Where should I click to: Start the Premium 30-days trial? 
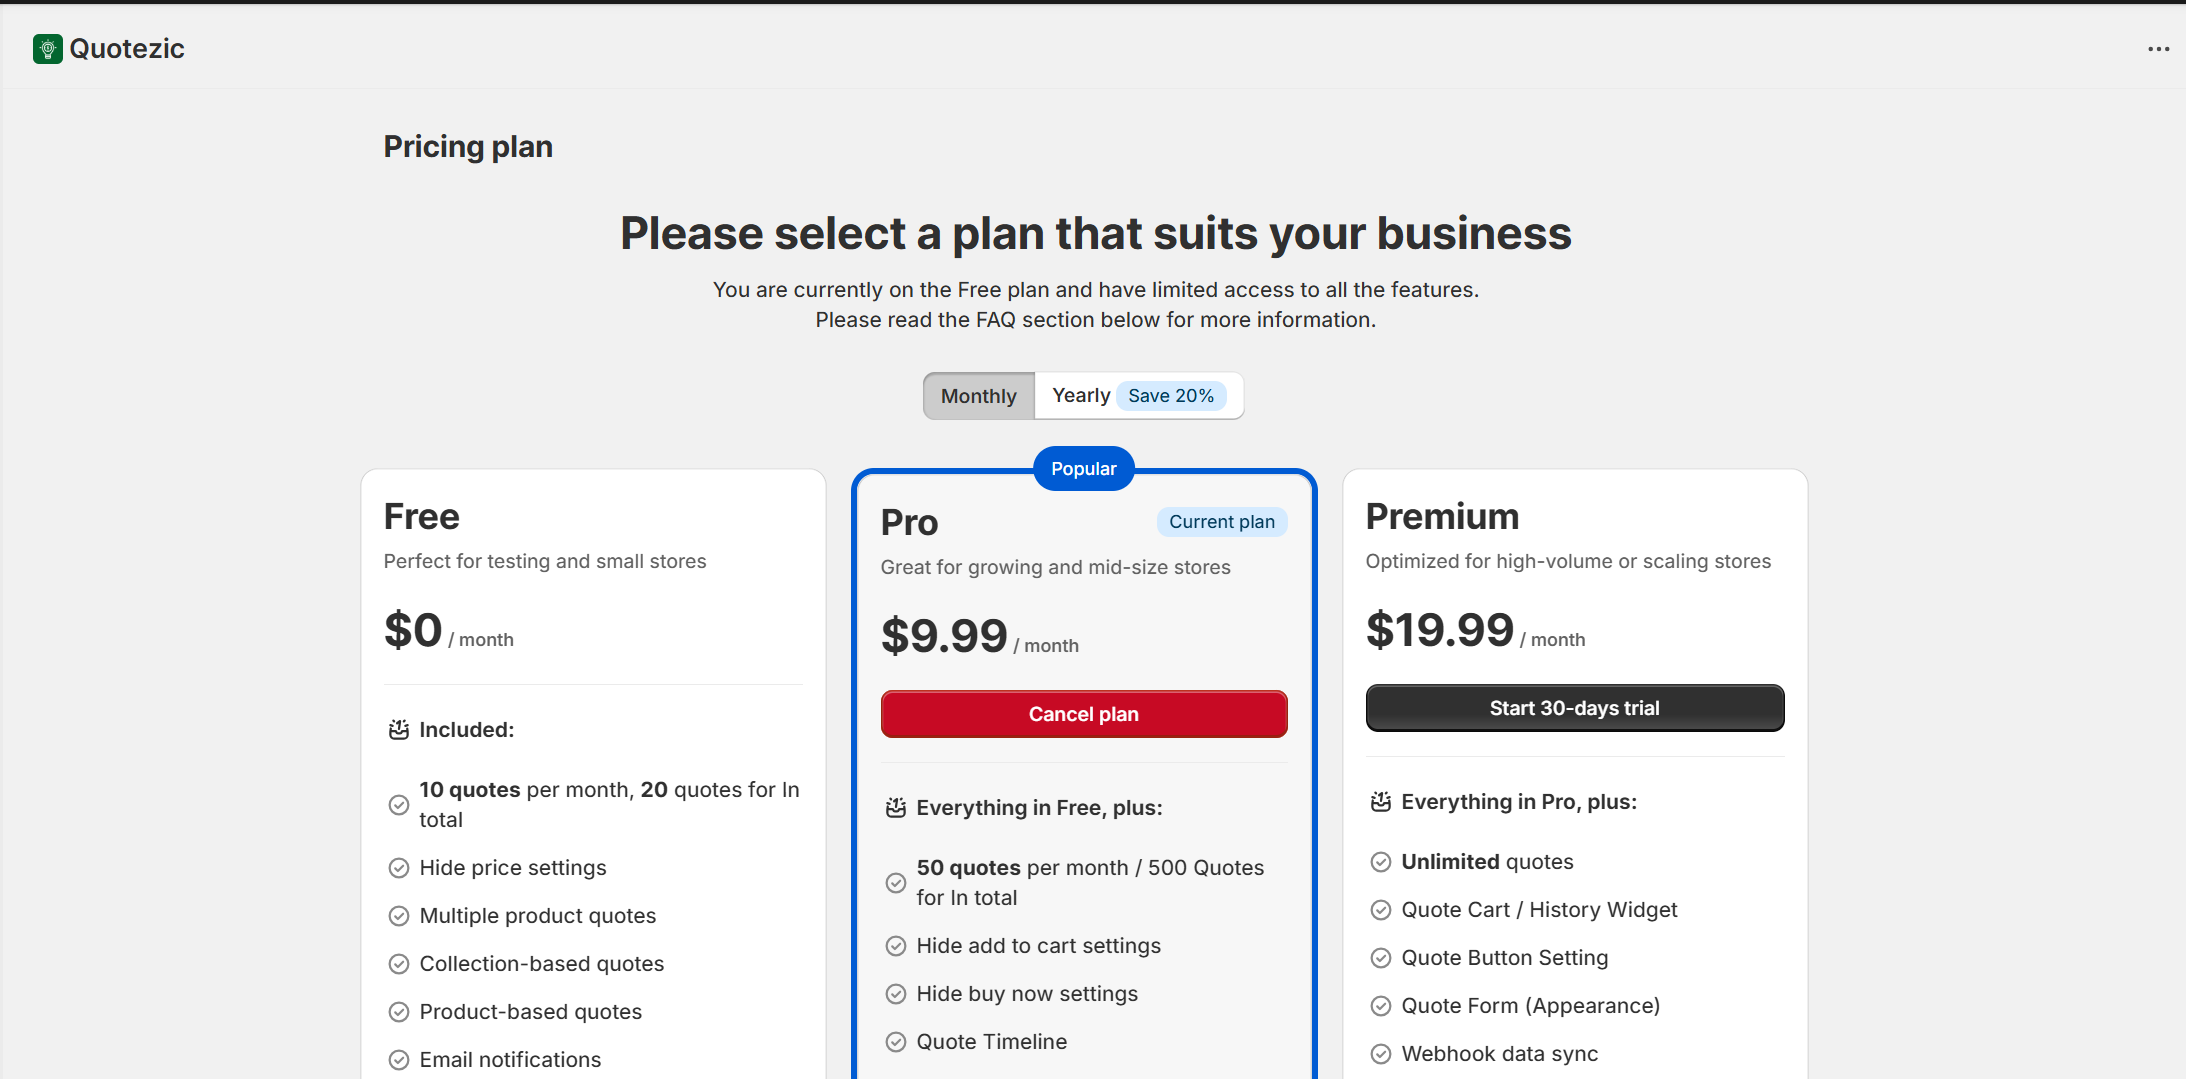click(1574, 708)
